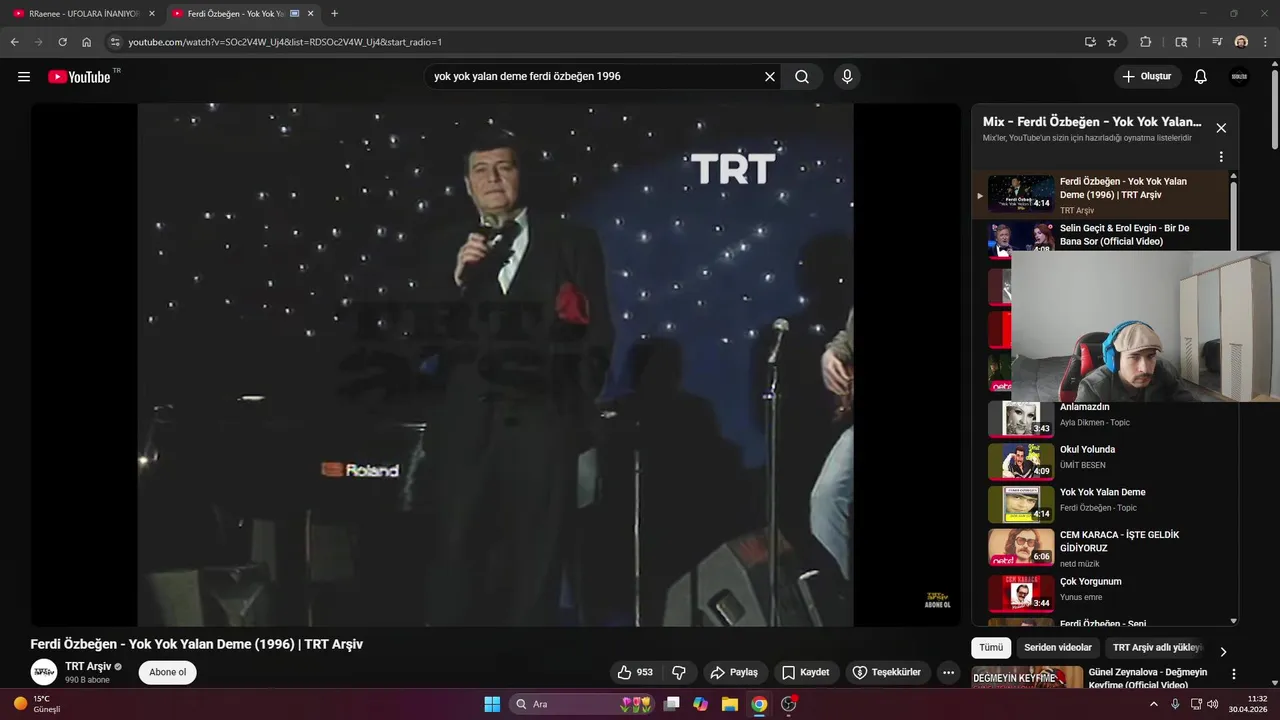The width and height of the screenshot is (1280, 720).
Task: Open Copilot app from taskbar
Action: (701, 704)
